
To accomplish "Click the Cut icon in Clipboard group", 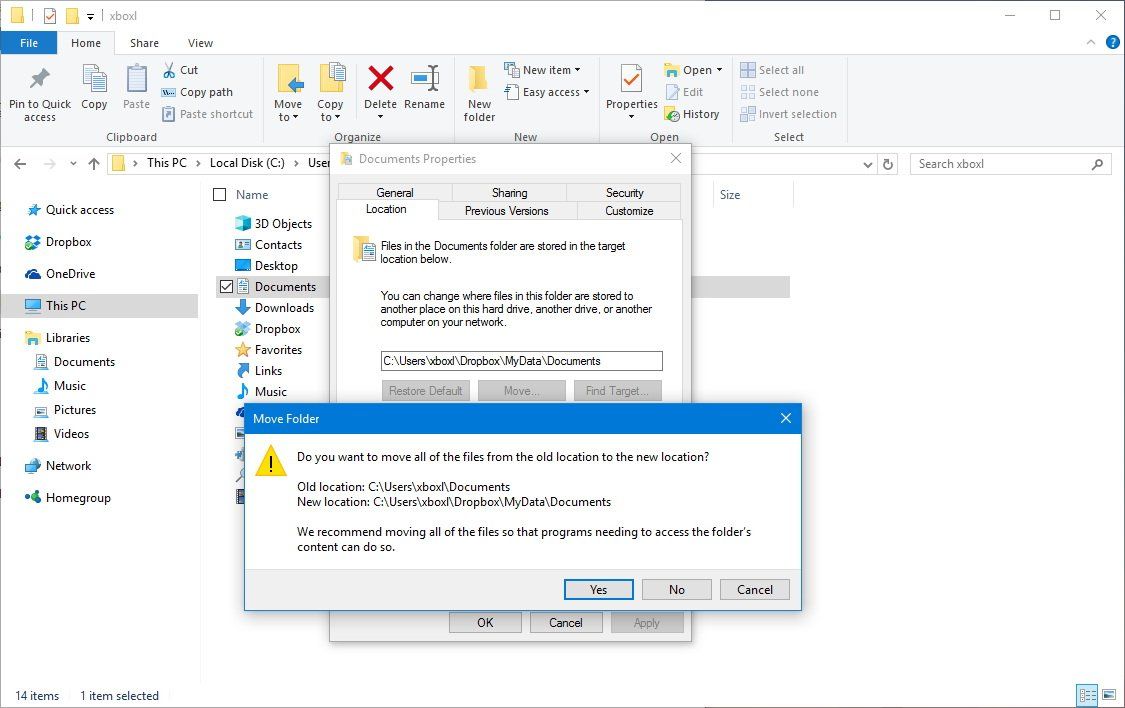I will coord(172,69).
